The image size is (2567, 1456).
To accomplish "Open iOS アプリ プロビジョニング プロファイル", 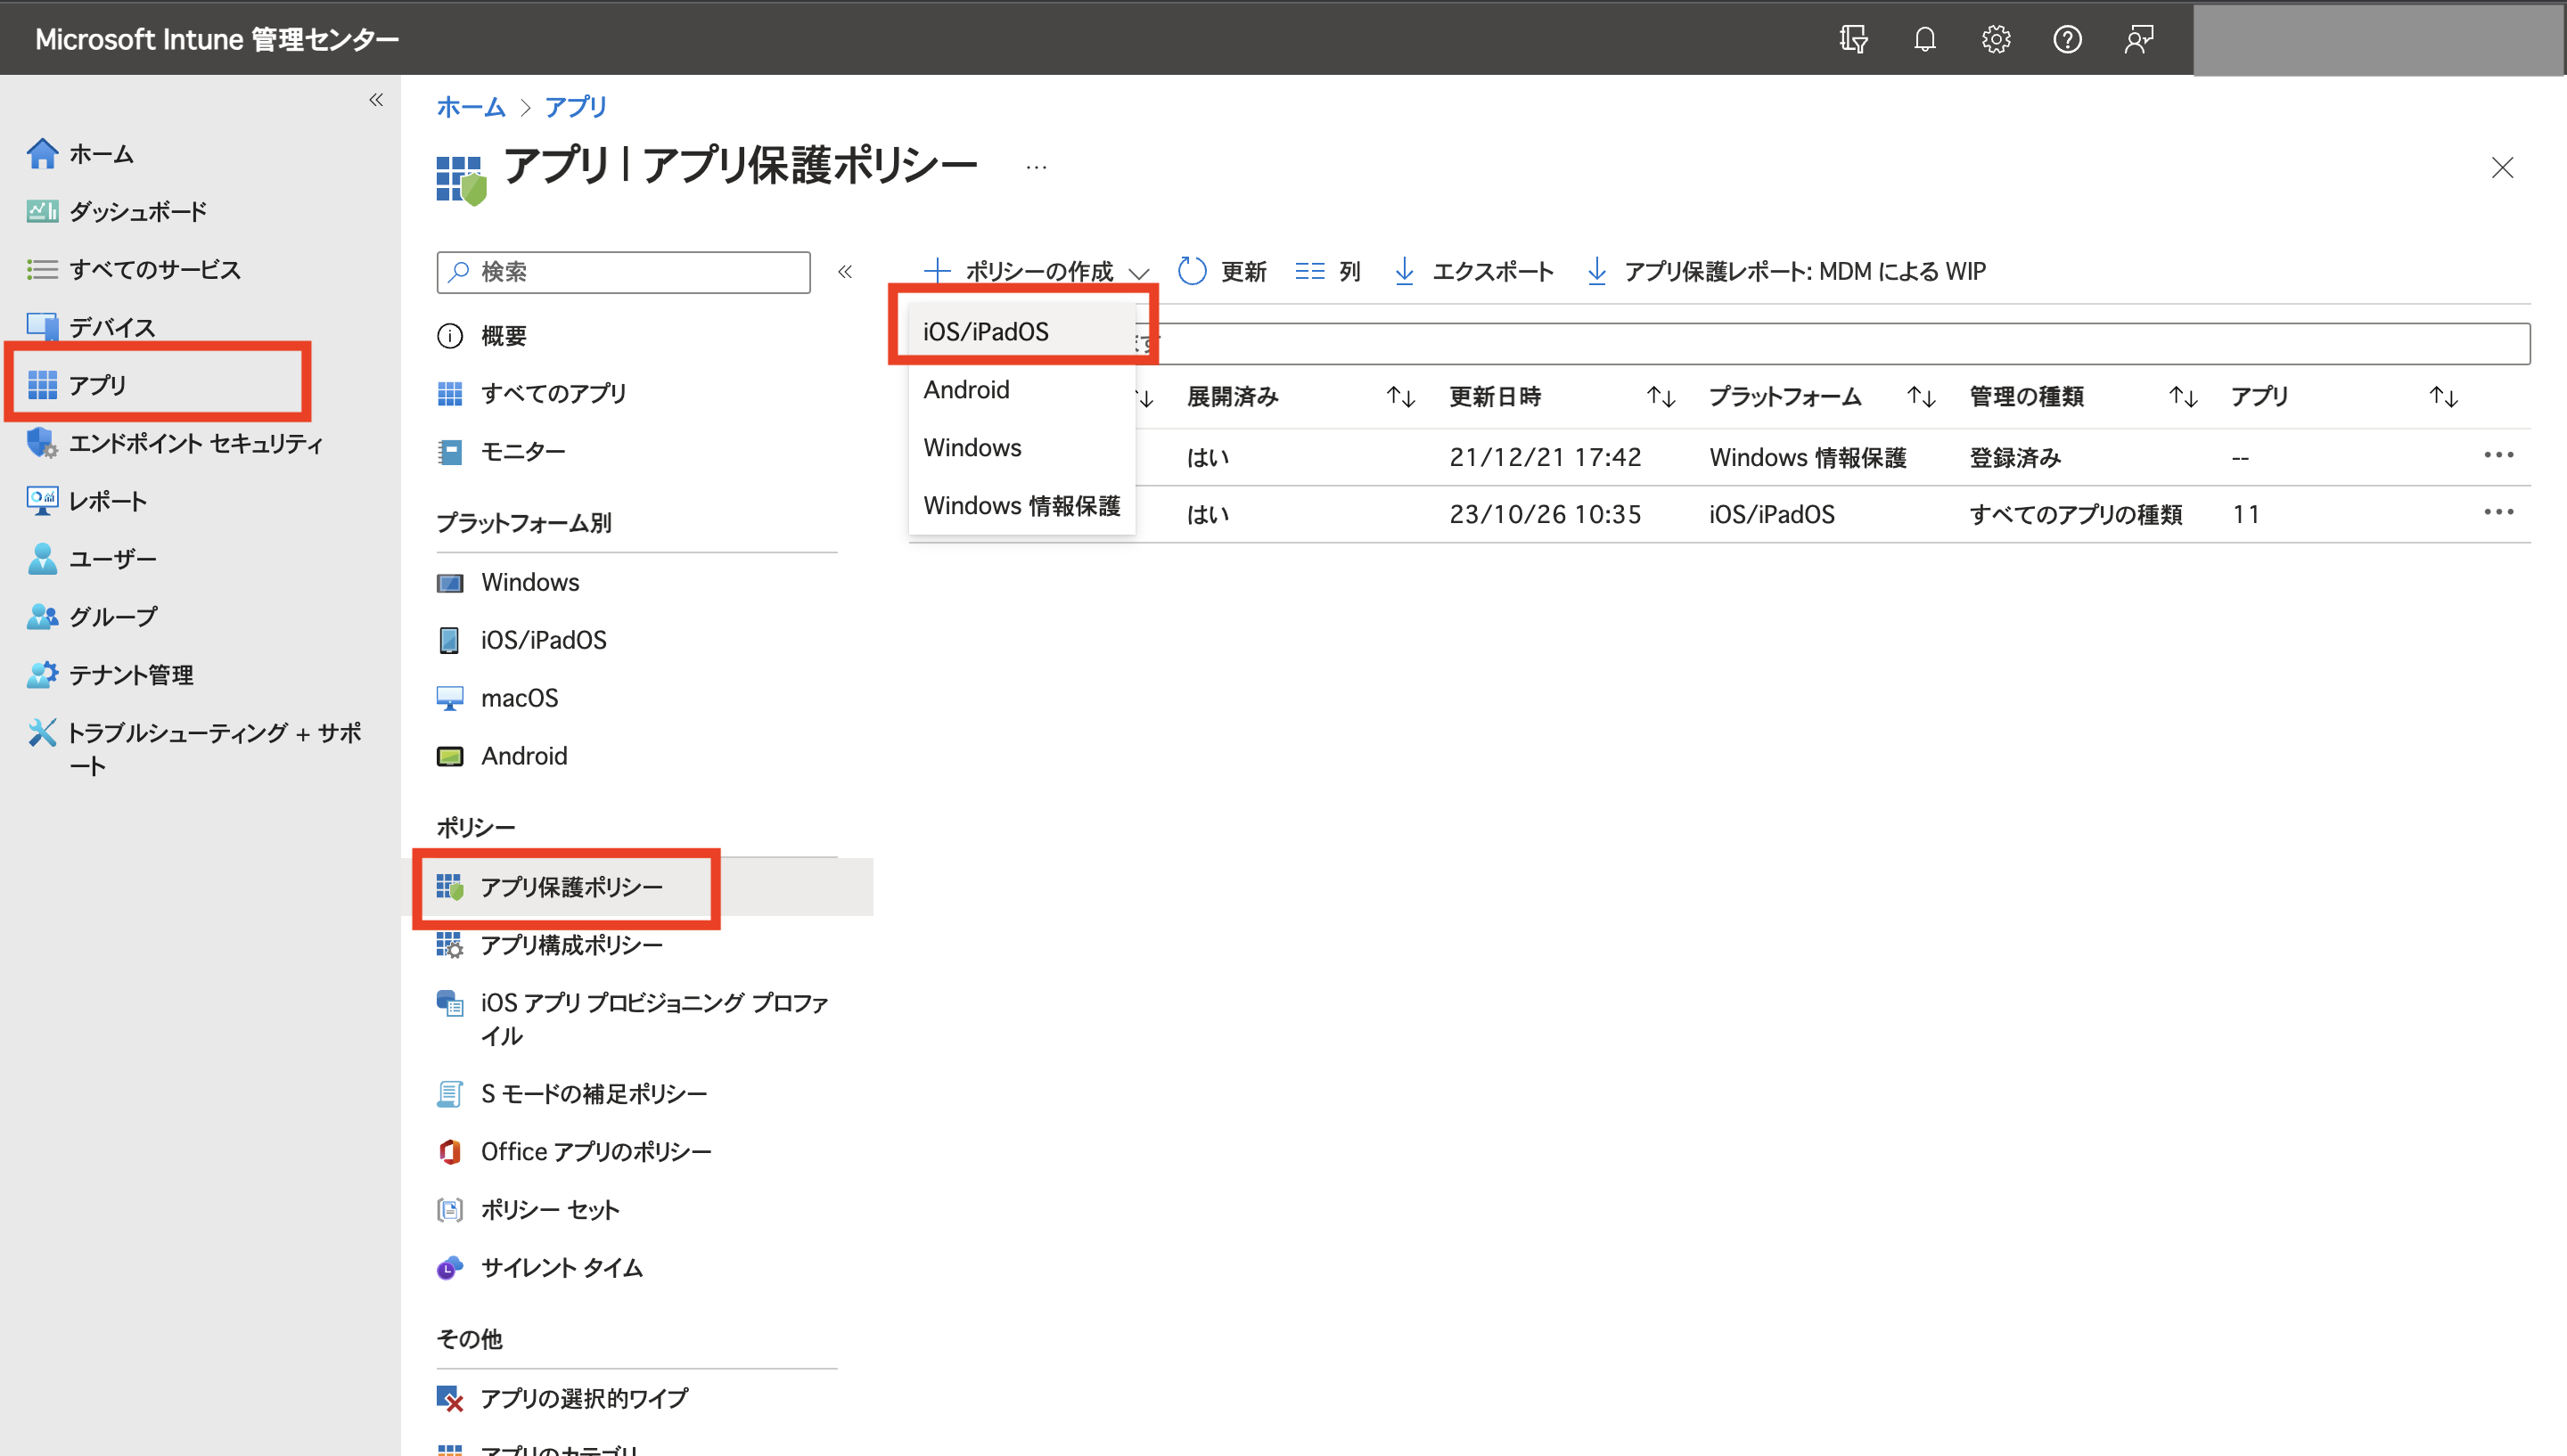I will point(633,1020).
